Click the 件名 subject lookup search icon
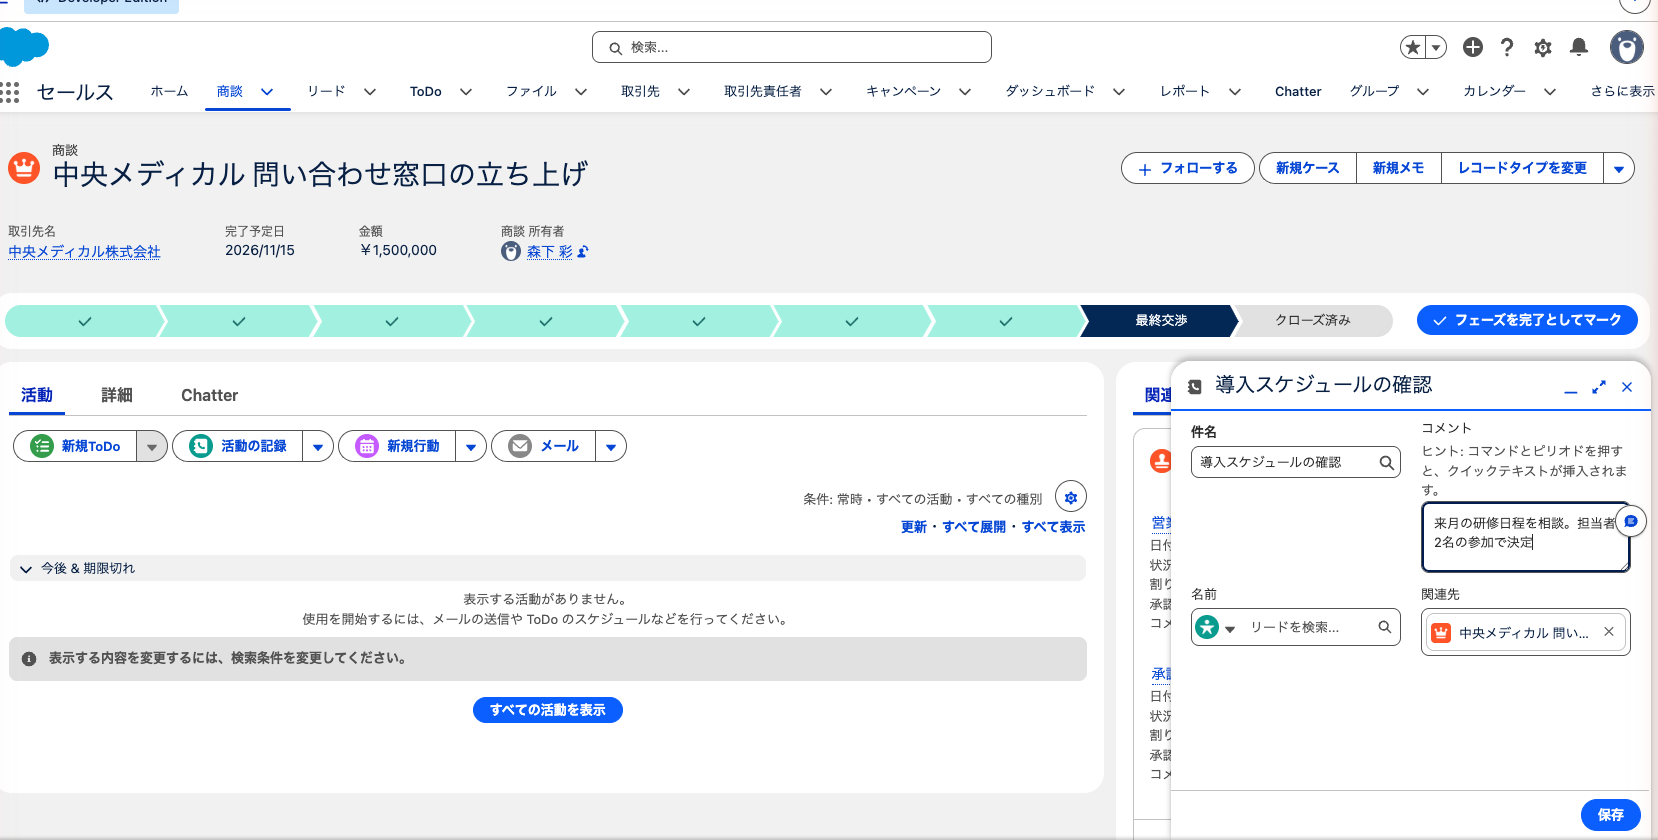 [1386, 462]
